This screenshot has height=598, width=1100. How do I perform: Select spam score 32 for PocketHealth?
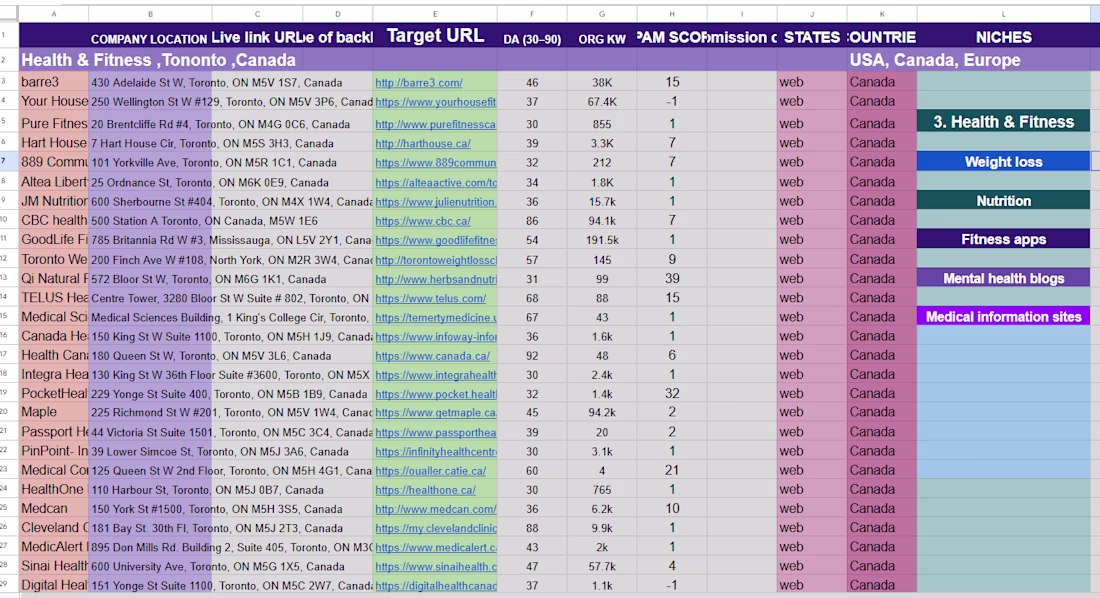click(671, 394)
